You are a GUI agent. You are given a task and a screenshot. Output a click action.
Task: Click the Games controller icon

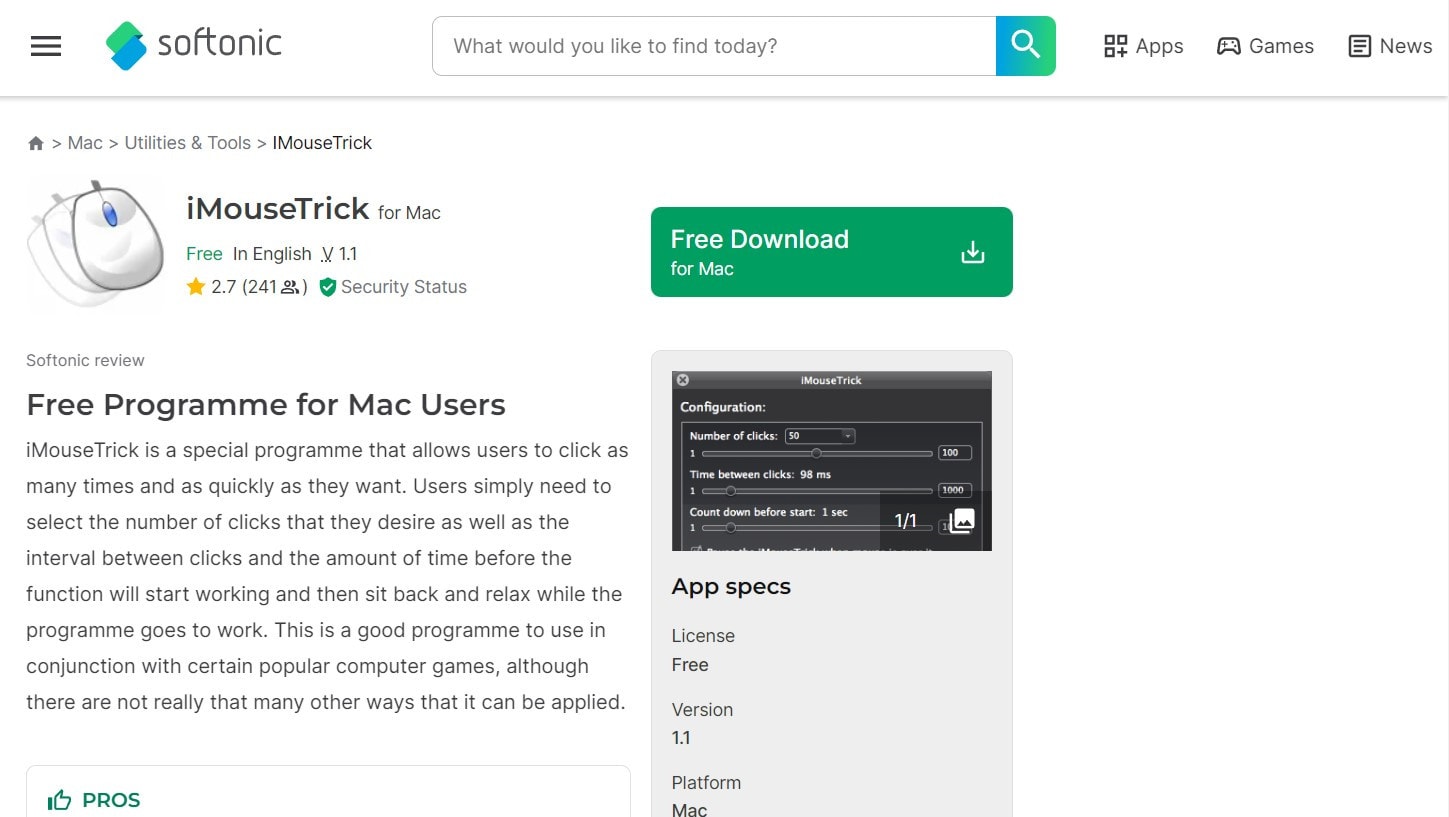[1228, 46]
